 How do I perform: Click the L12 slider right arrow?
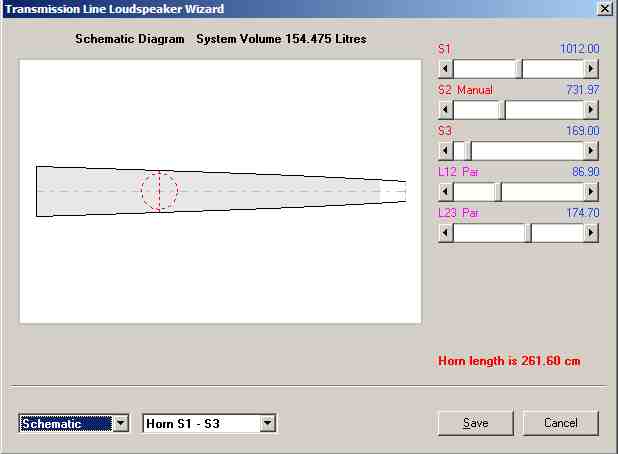(x=591, y=192)
